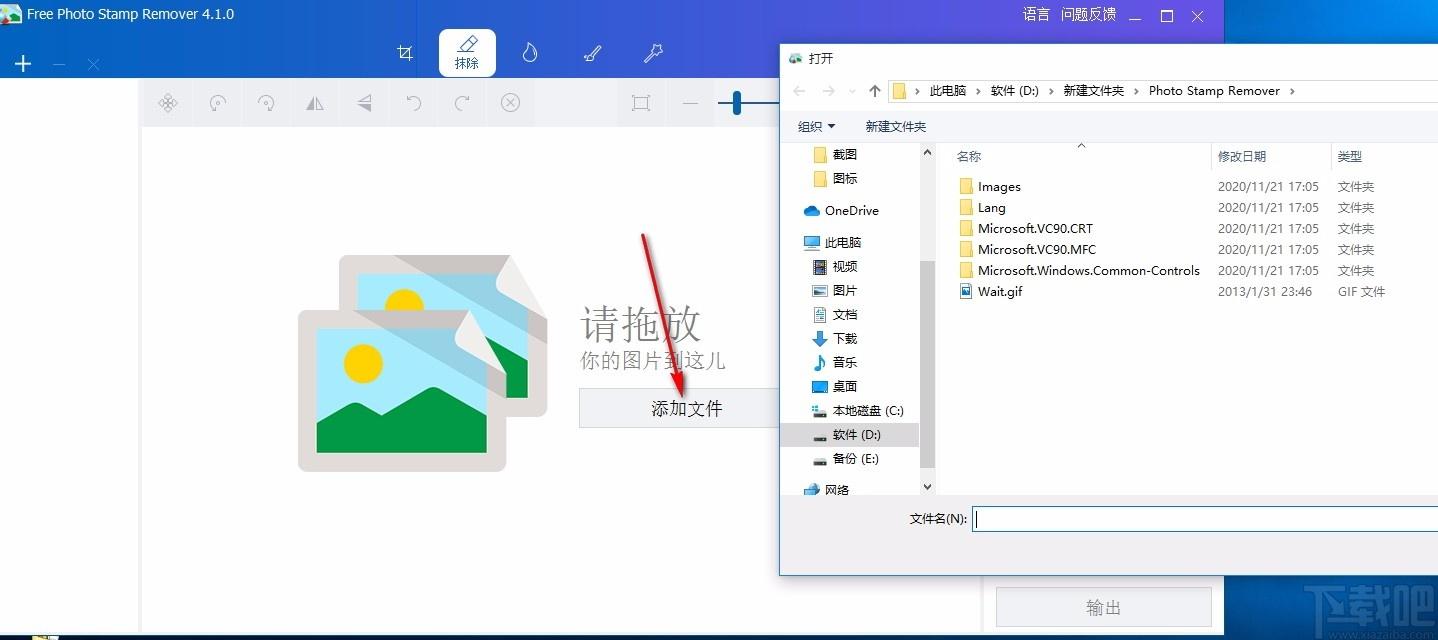Screen dimensions: 1438x640
Task: Open the 语言 language menu
Action: pyautogui.click(x=1036, y=15)
